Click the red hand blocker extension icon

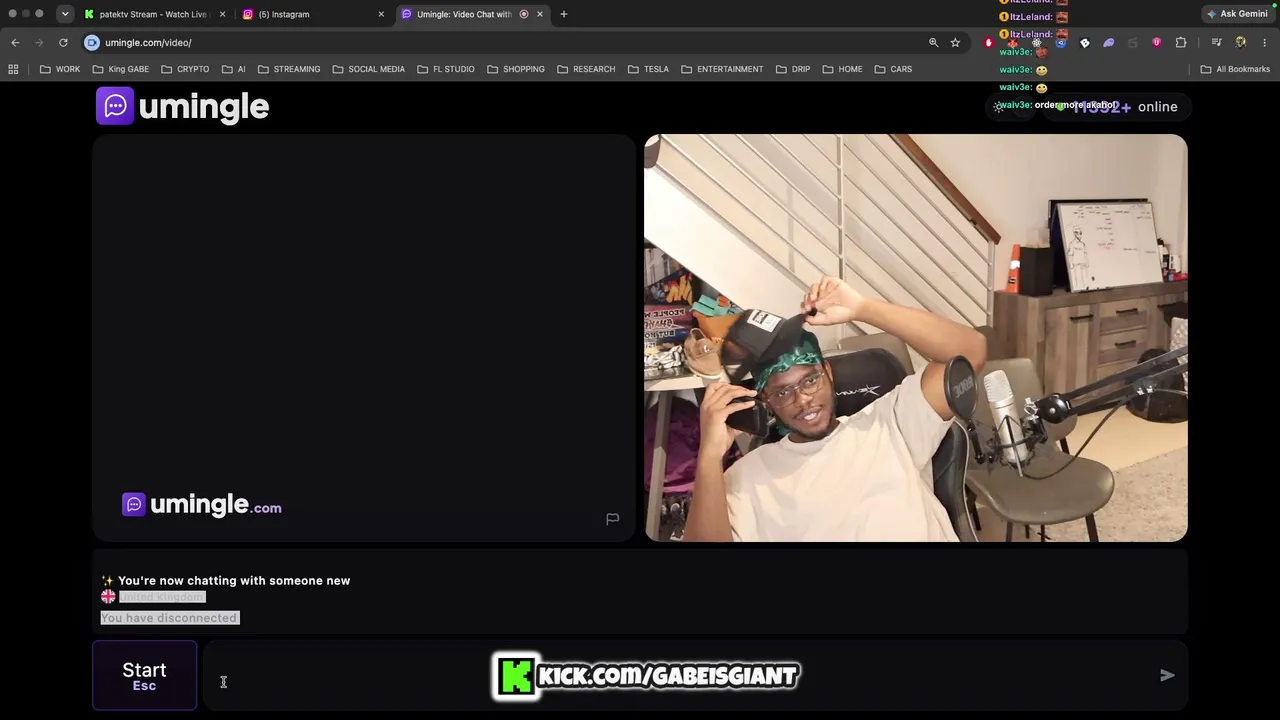coord(989,42)
